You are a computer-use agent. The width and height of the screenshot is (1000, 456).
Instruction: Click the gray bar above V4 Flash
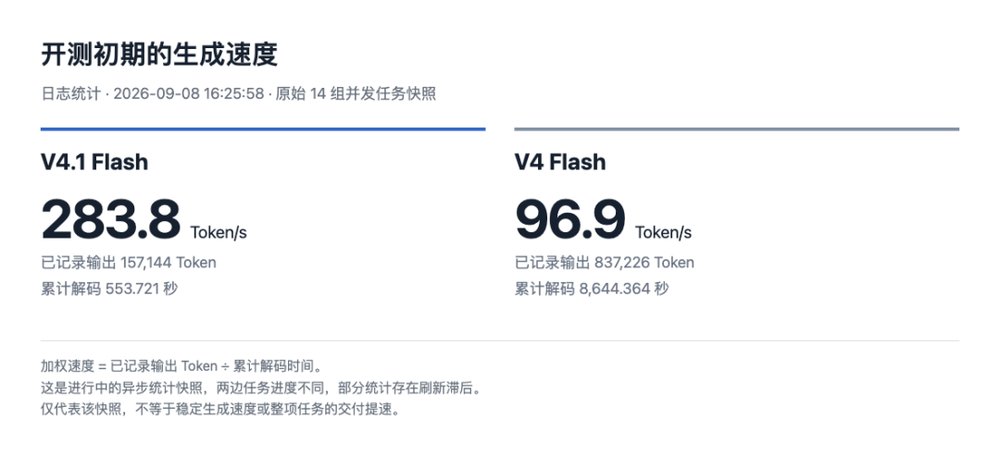click(x=737, y=129)
